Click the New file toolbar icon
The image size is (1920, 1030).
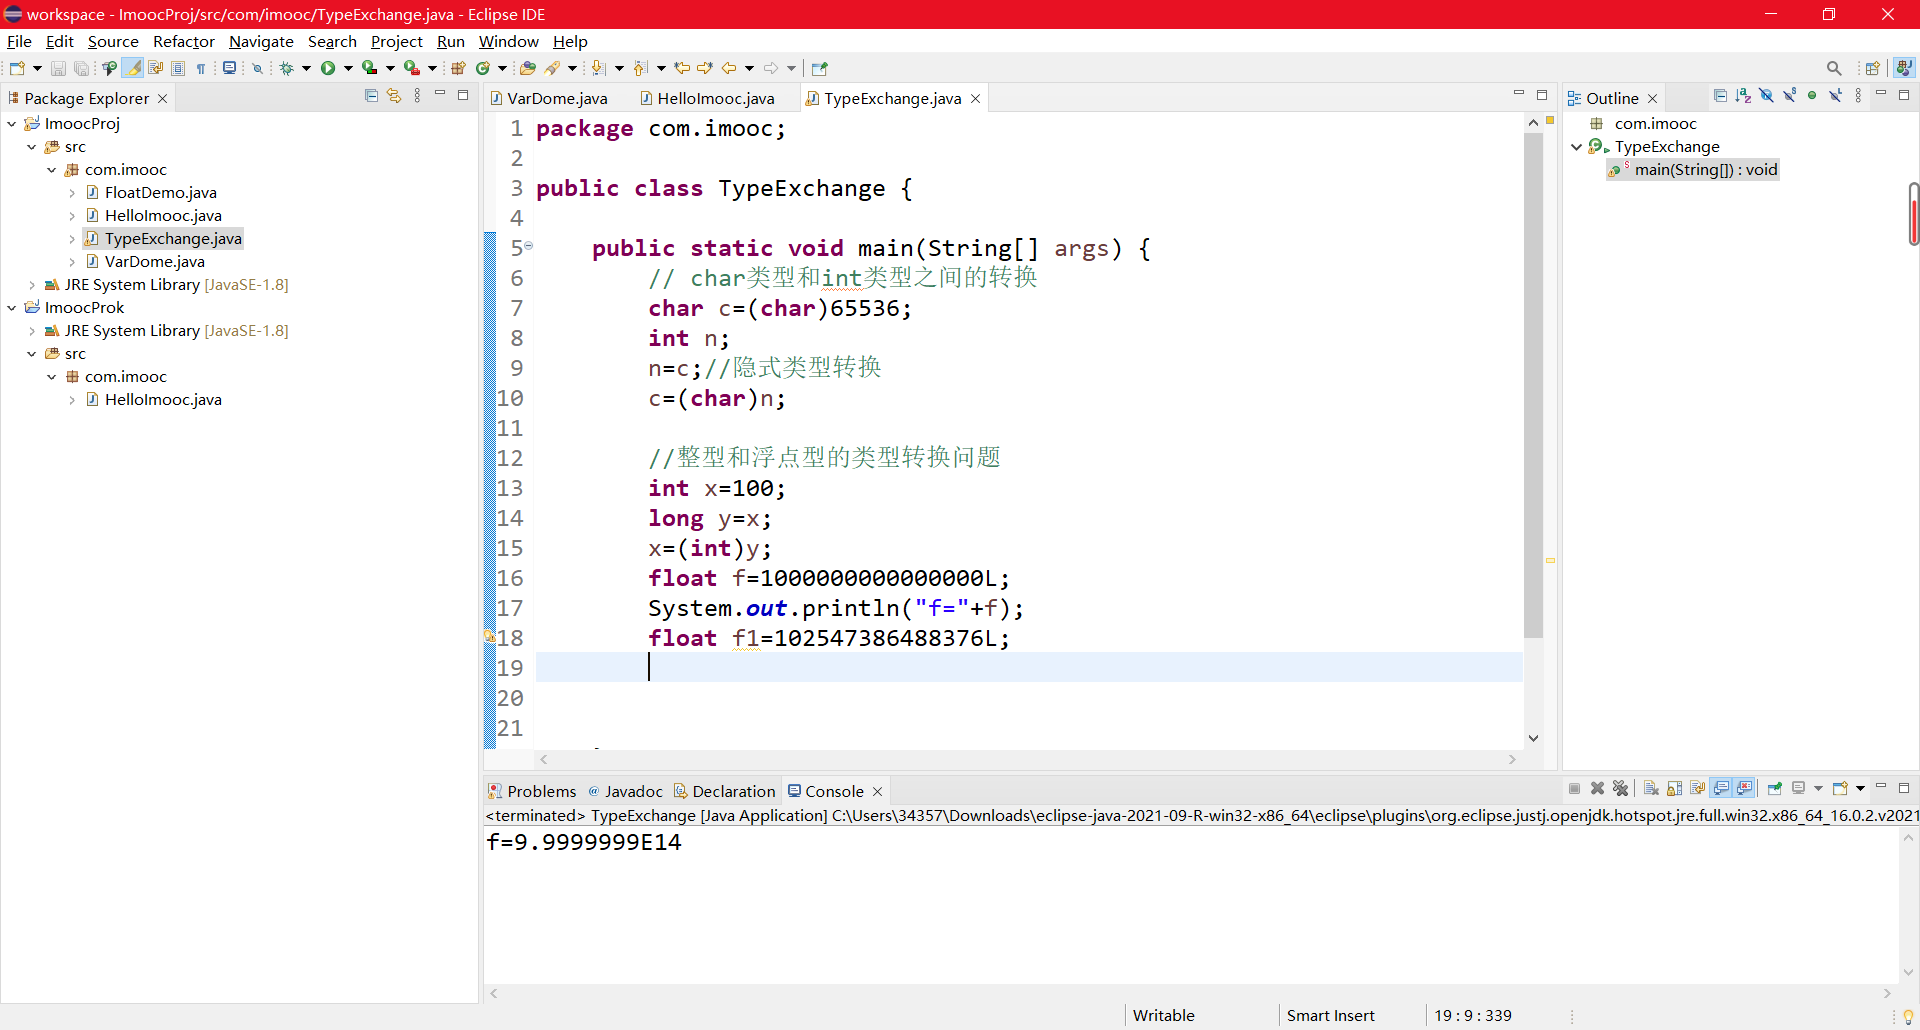(x=17, y=68)
